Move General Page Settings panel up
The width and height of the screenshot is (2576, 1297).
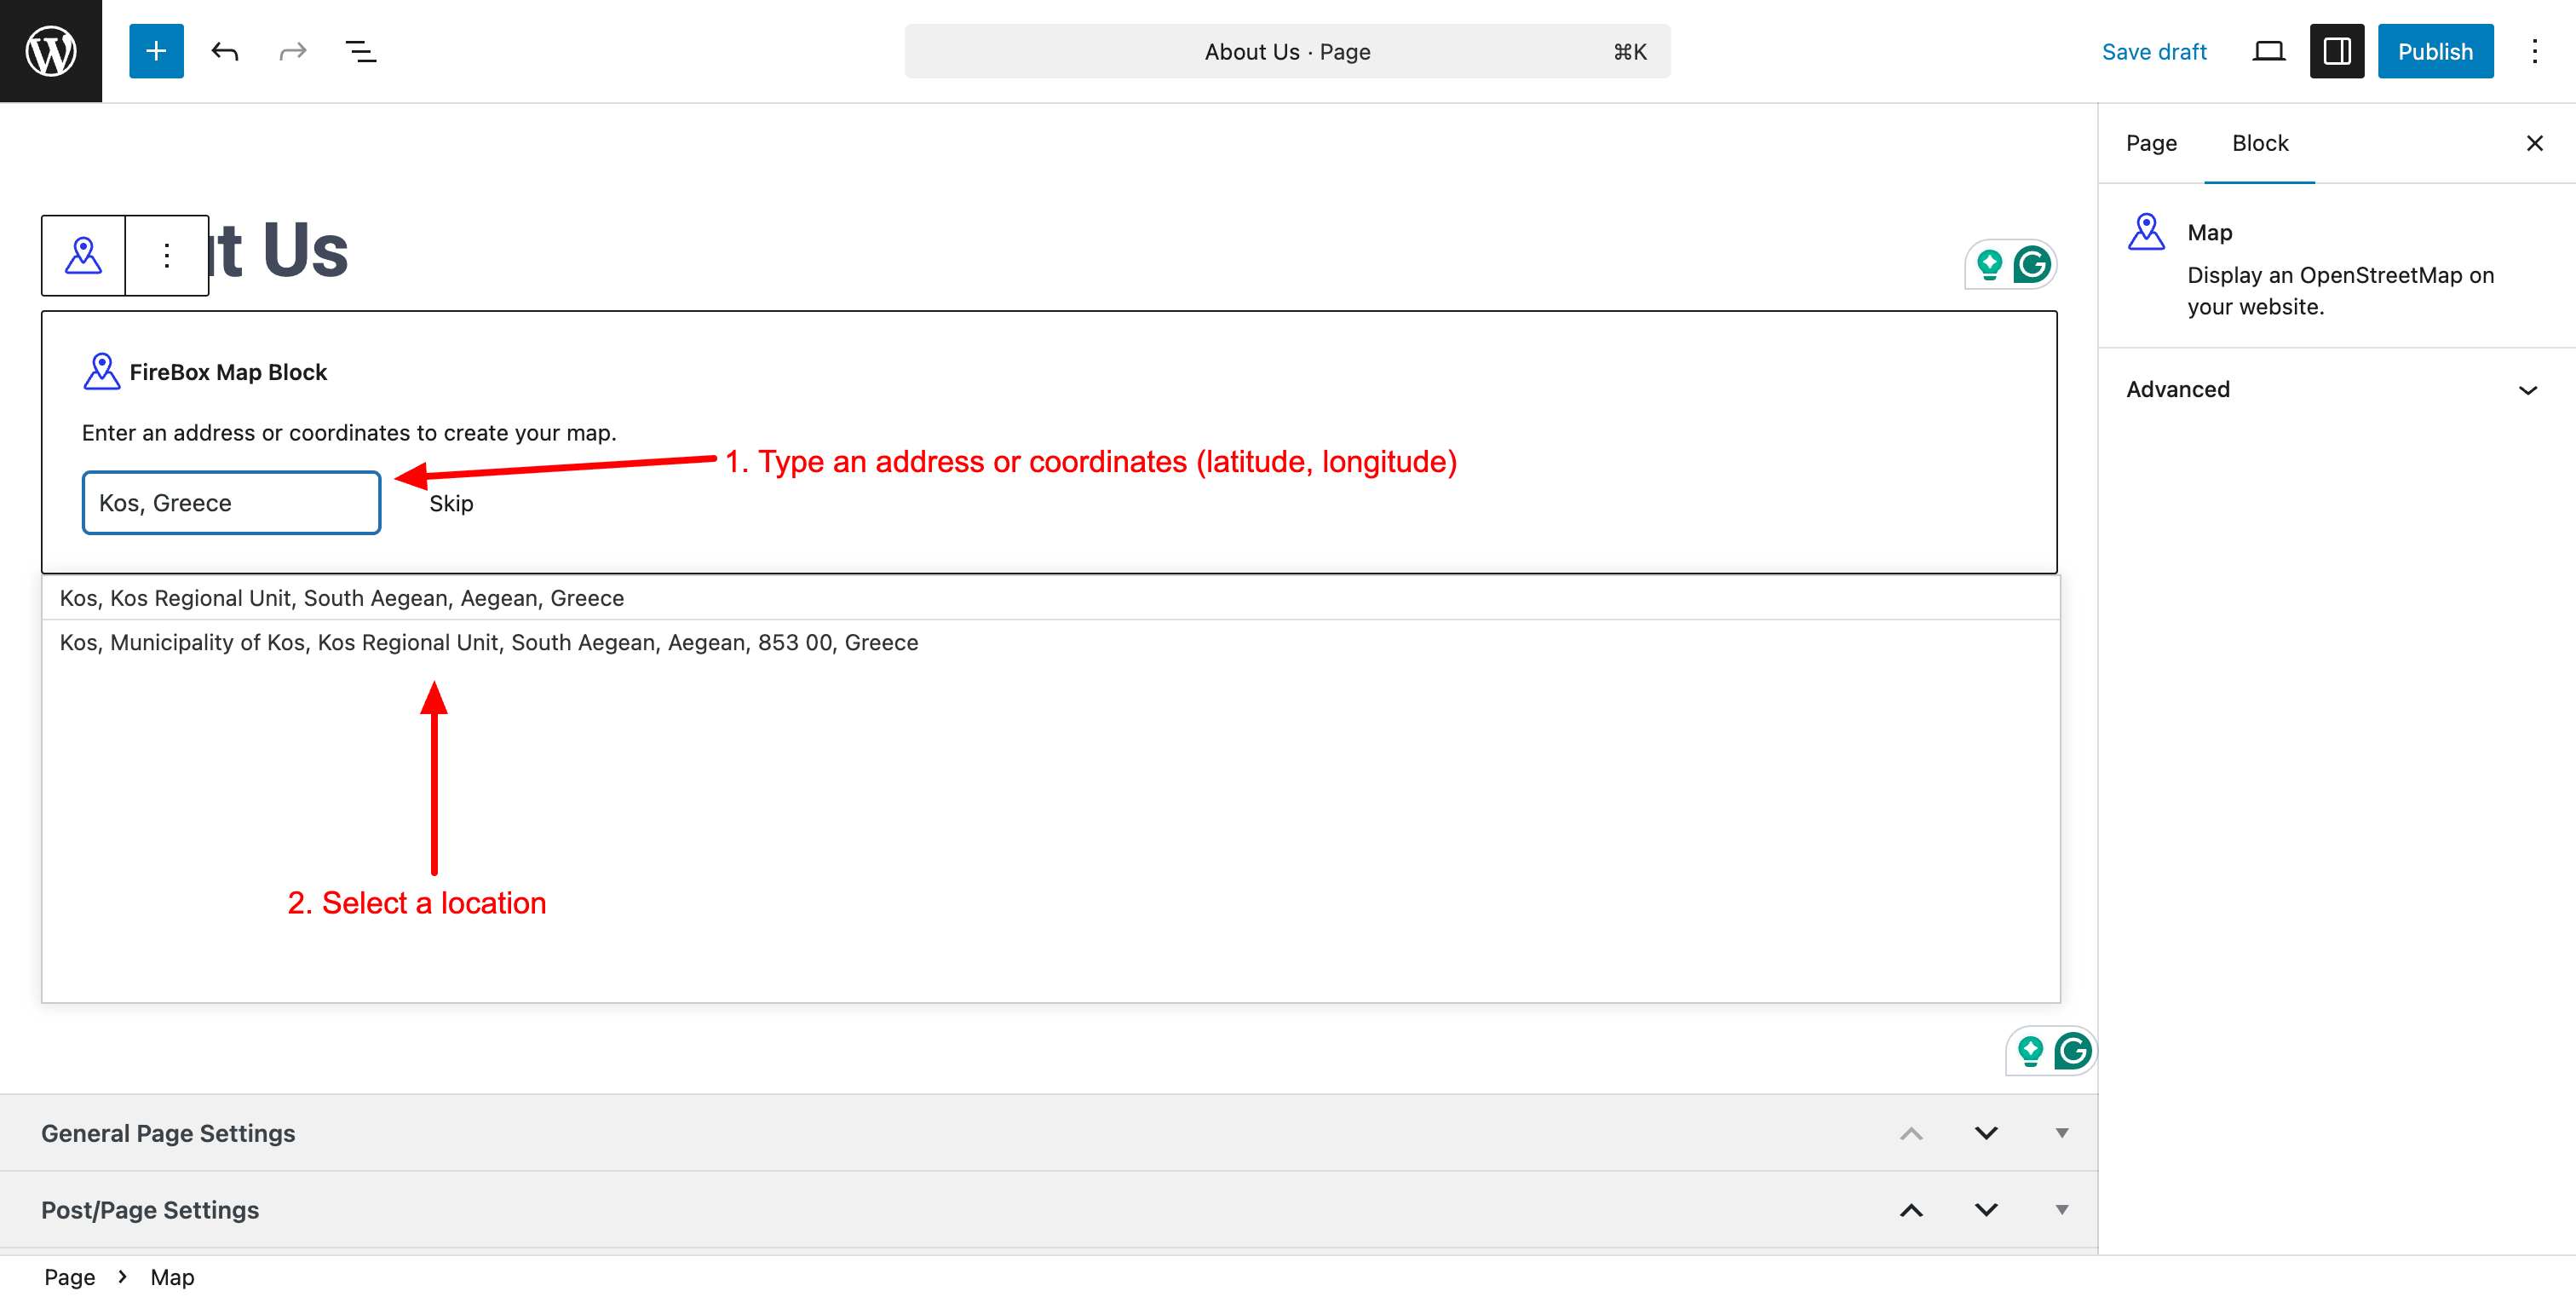click(x=1911, y=1133)
